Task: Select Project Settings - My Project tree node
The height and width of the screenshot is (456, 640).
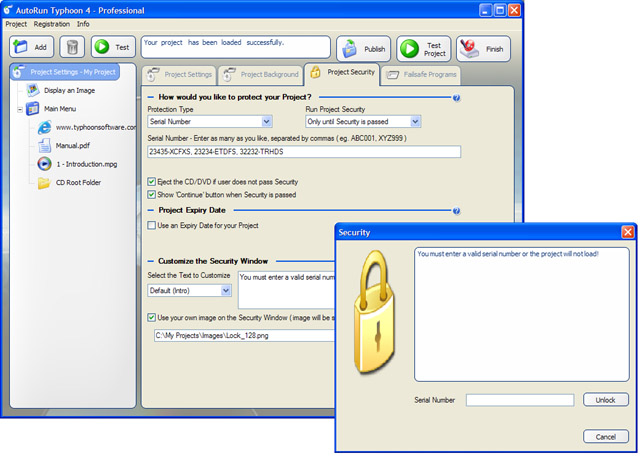Action: 65,72
